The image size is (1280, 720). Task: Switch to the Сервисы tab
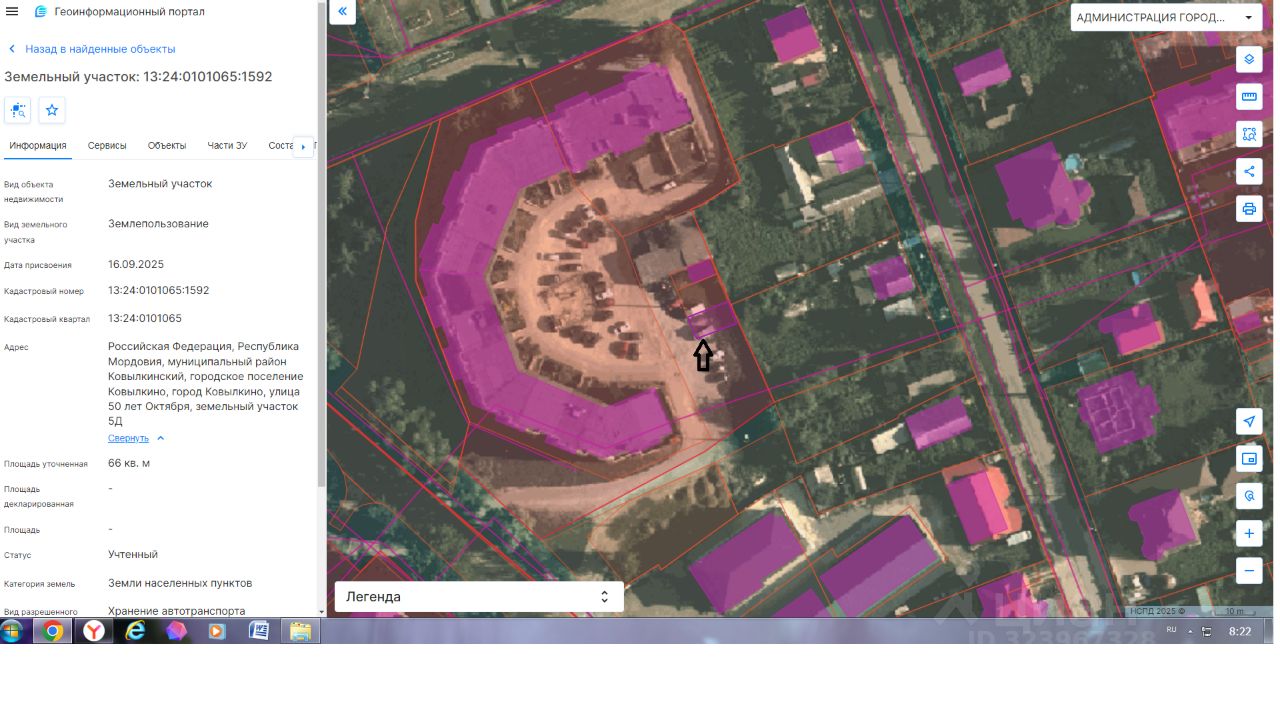[107, 146]
